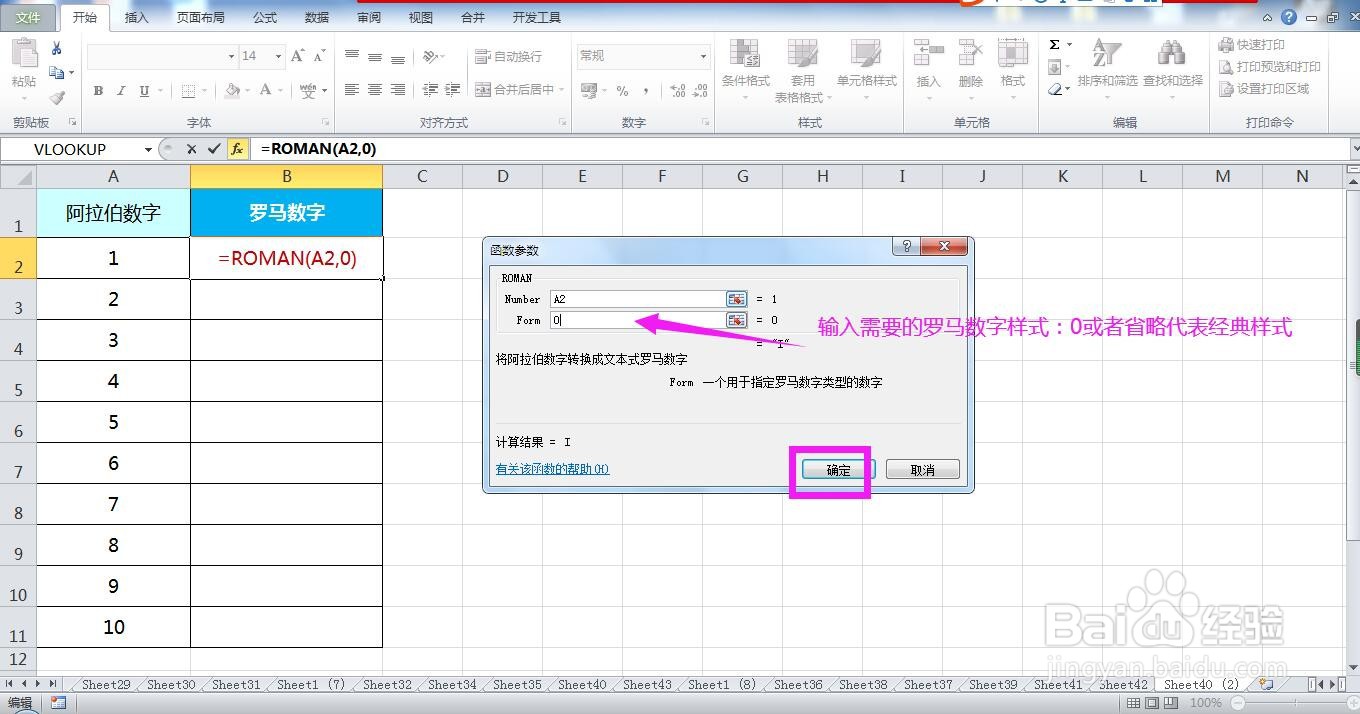The height and width of the screenshot is (714, 1360).
Task: Click the collapse-dialog icon beside the Form field
Action: (x=736, y=320)
